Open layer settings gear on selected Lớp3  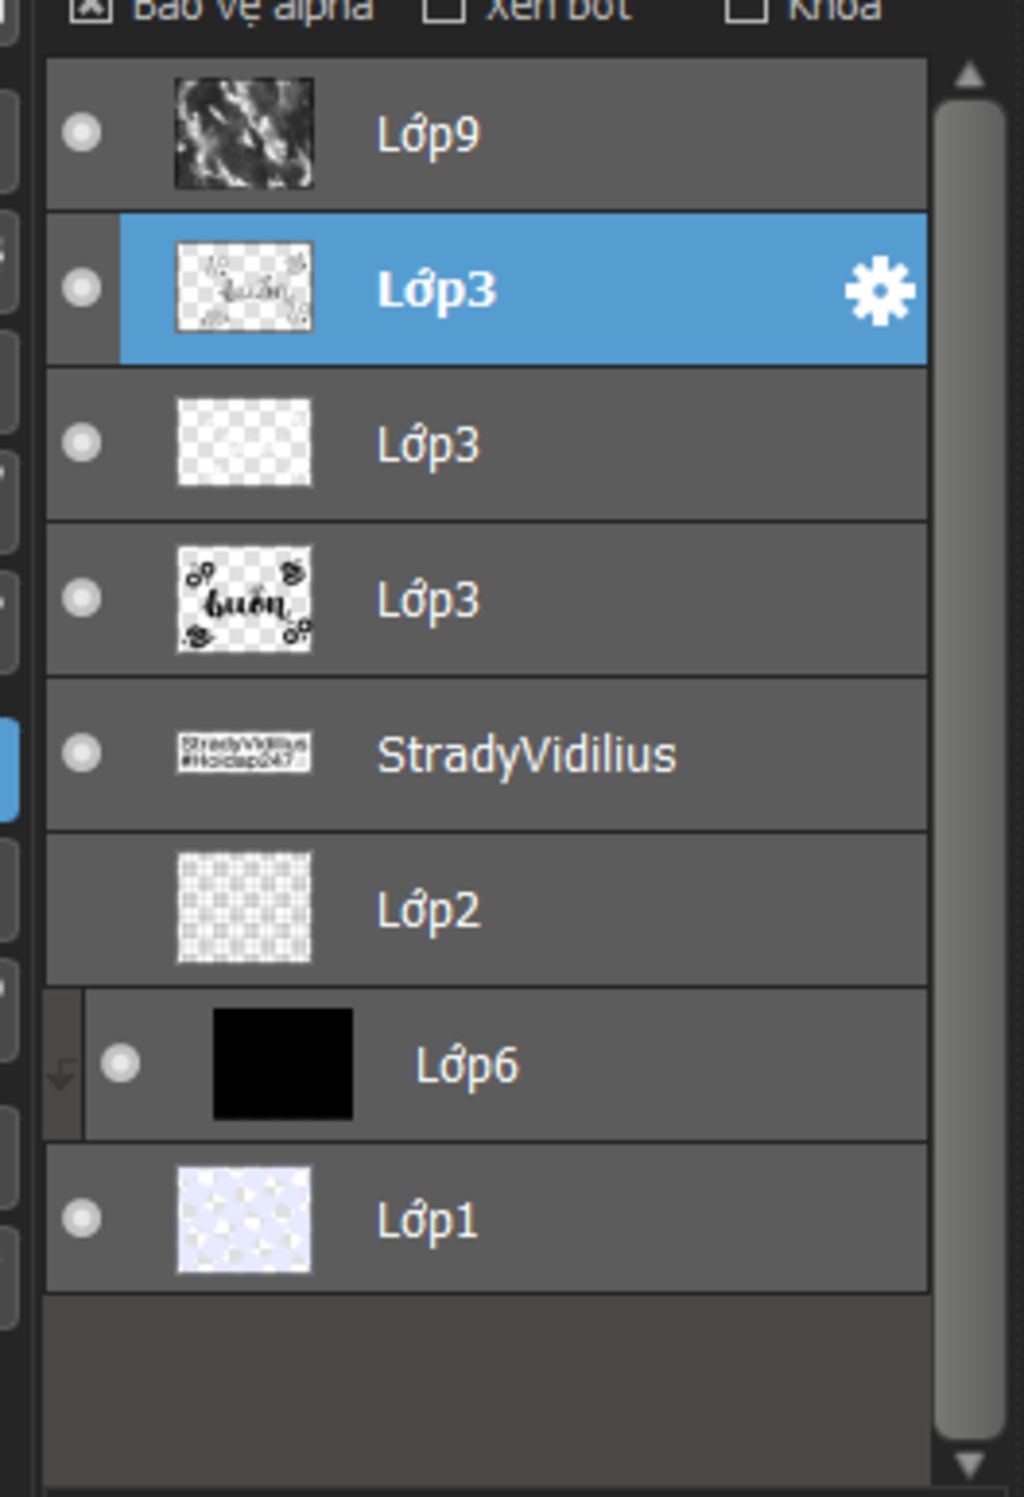[880, 291]
